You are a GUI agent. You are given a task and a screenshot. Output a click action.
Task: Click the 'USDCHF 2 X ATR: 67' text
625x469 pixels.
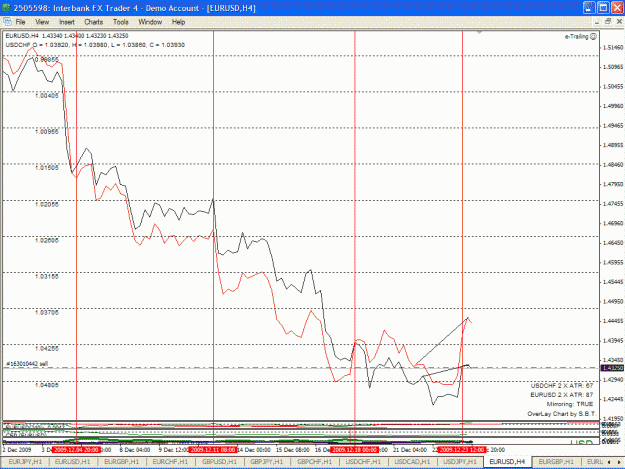[562, 385]
